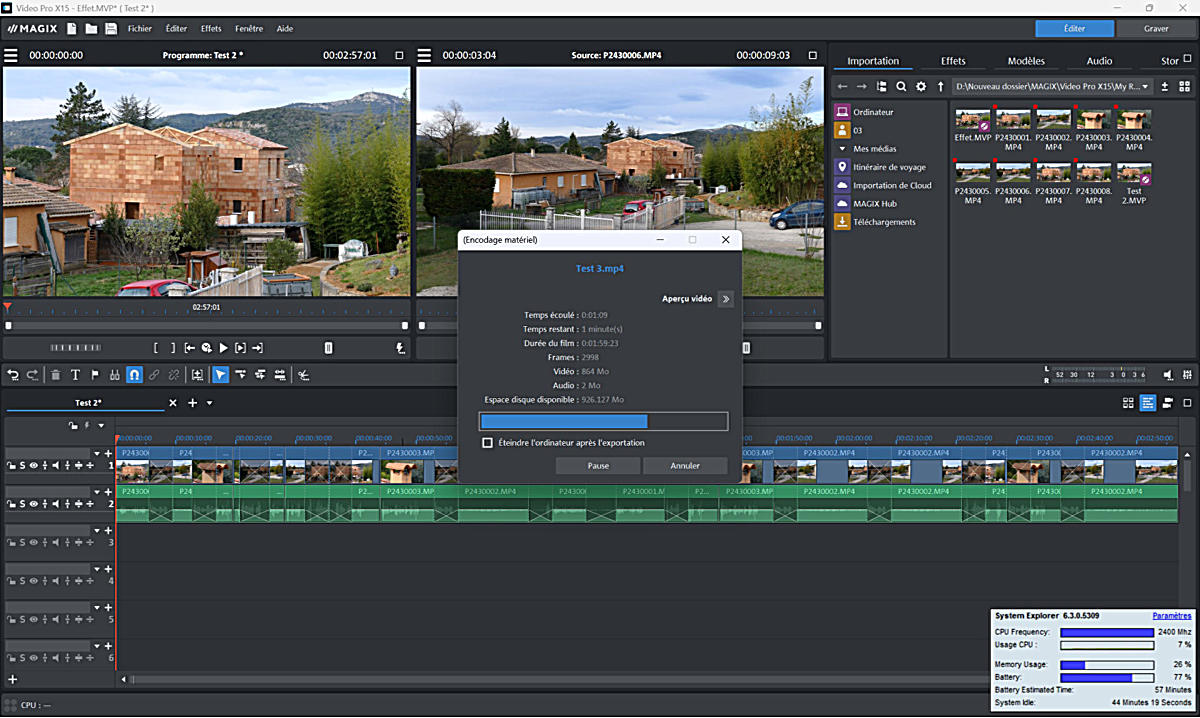Open the Effets menu in menu bar

point(211,29)
